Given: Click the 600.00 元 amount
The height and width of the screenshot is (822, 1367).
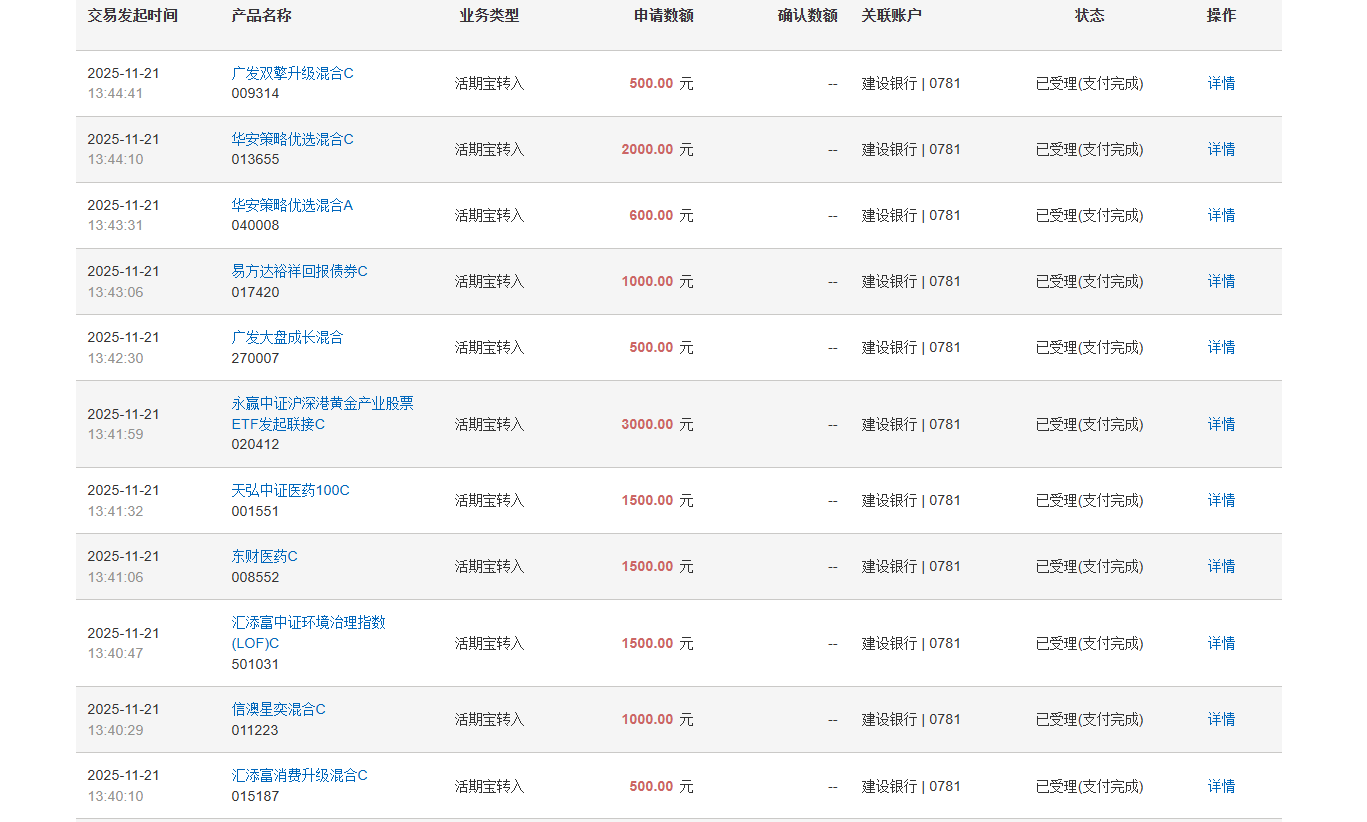Looking at the screenshot, I should [661, 215].
